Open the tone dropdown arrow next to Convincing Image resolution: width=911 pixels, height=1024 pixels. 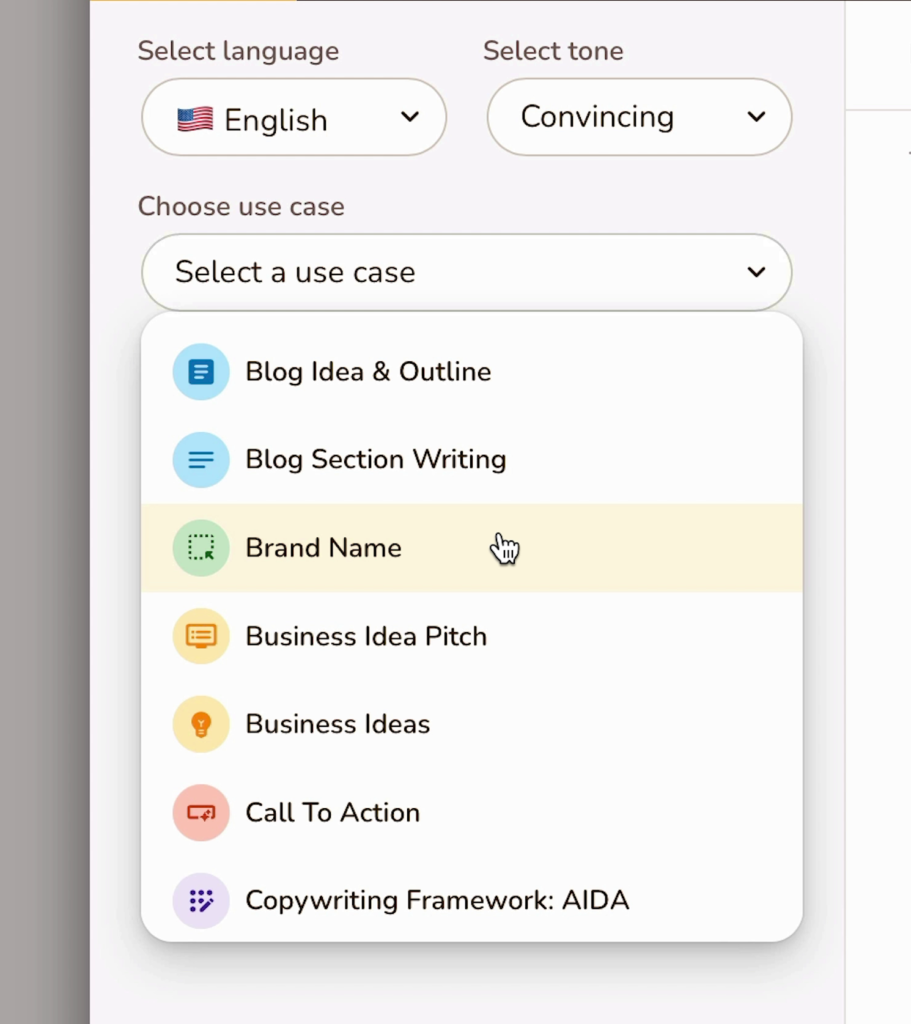coord(757,117)
